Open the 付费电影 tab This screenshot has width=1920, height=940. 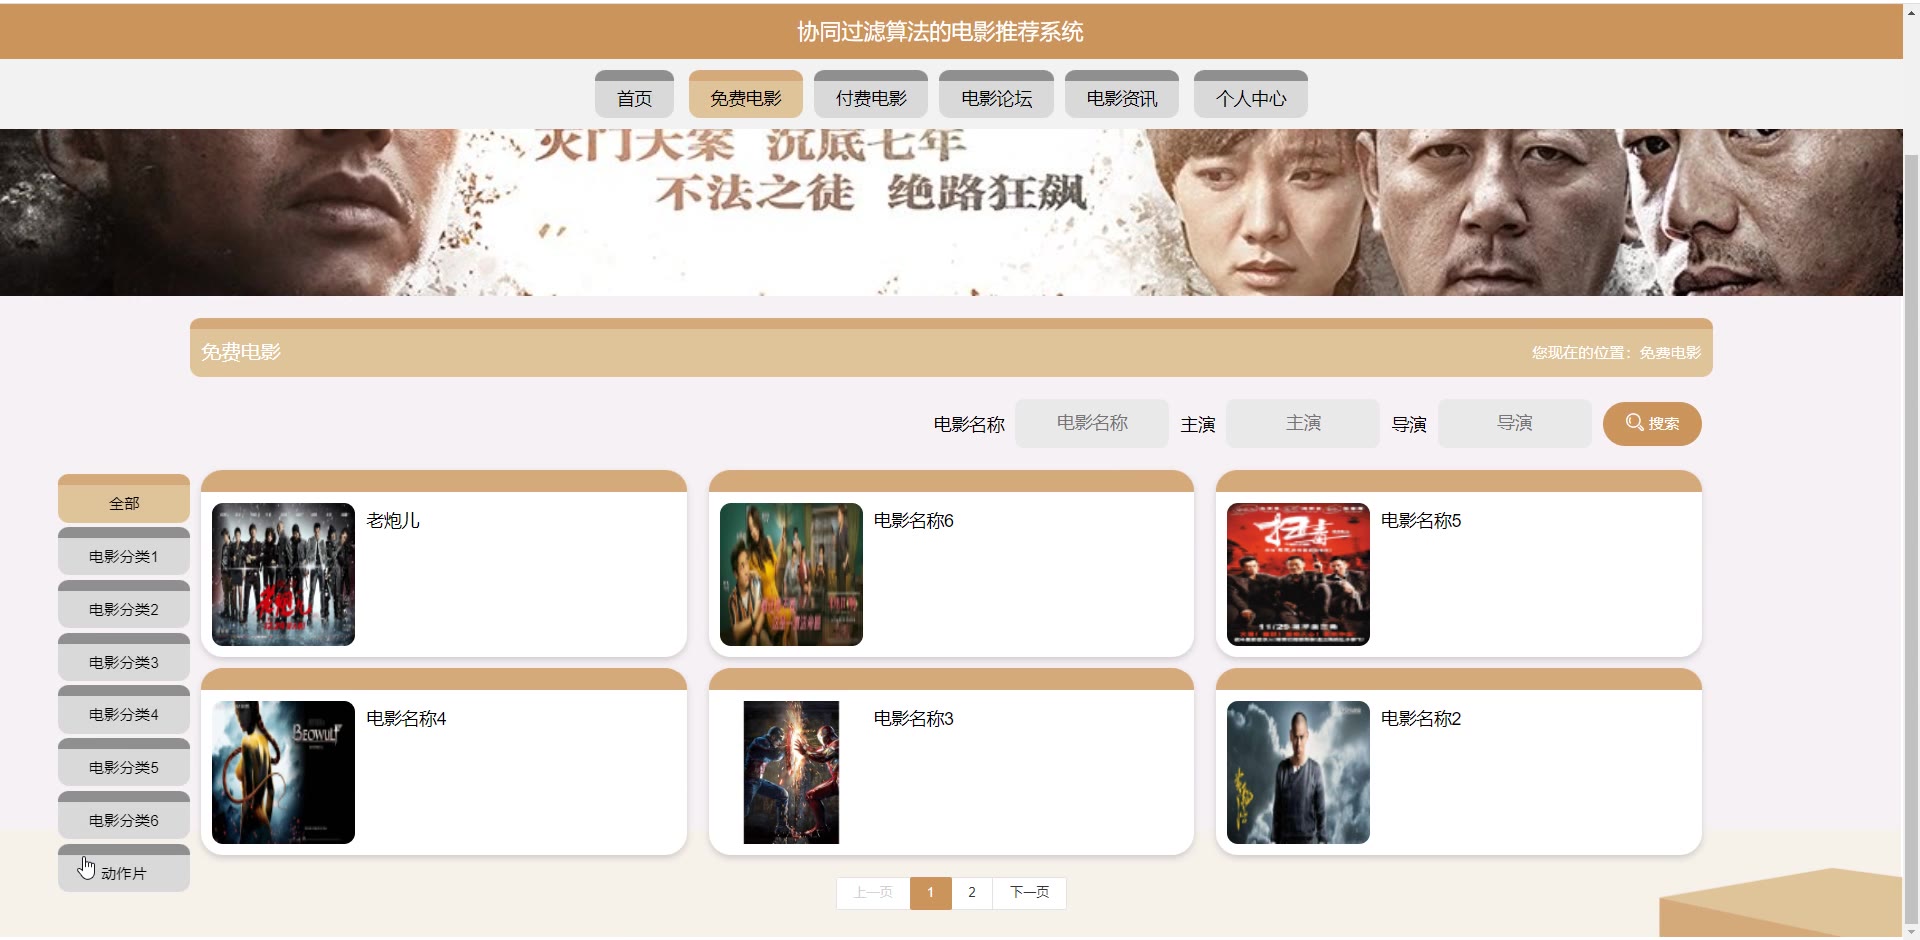click(x=871, y=95)
